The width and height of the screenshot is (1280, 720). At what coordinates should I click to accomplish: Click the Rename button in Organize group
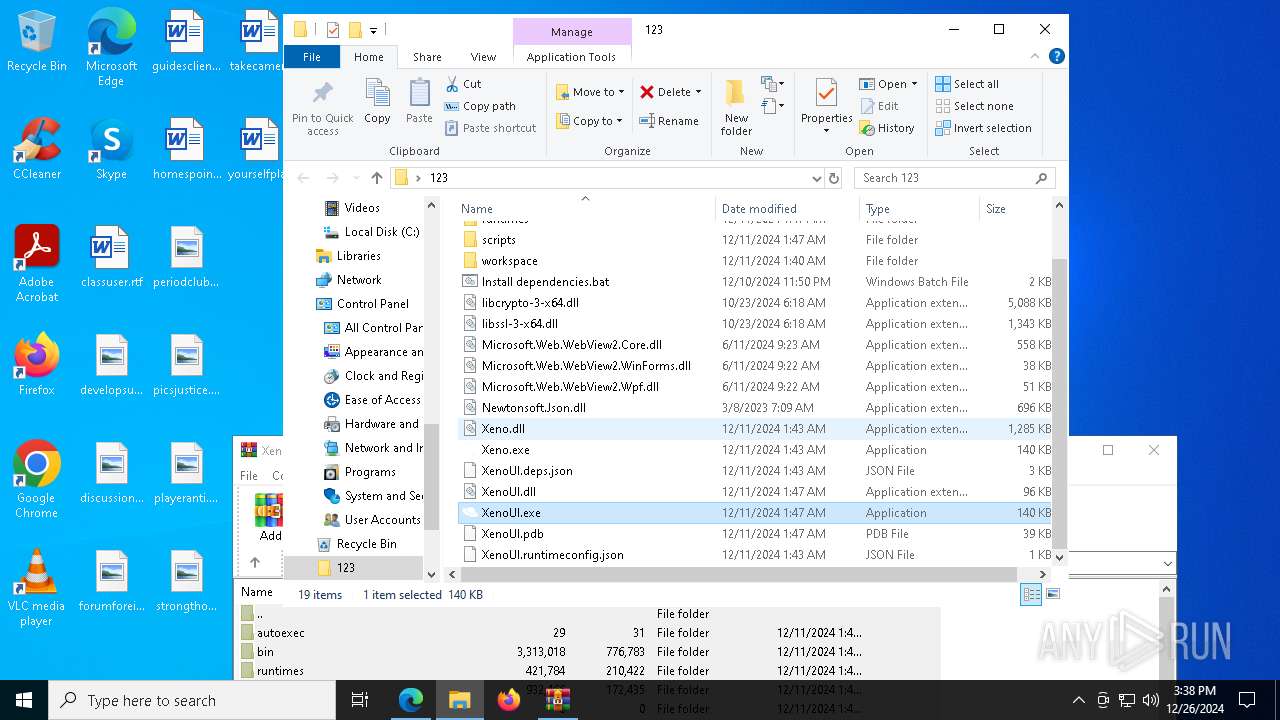click(669, 121)
